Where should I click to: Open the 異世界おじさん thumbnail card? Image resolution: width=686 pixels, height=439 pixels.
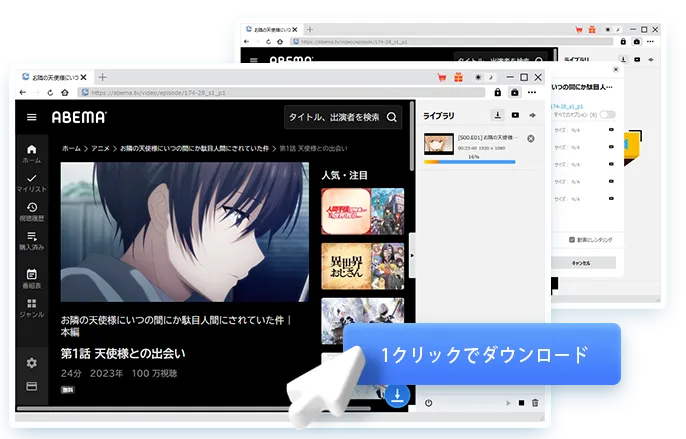coord(363,266)
